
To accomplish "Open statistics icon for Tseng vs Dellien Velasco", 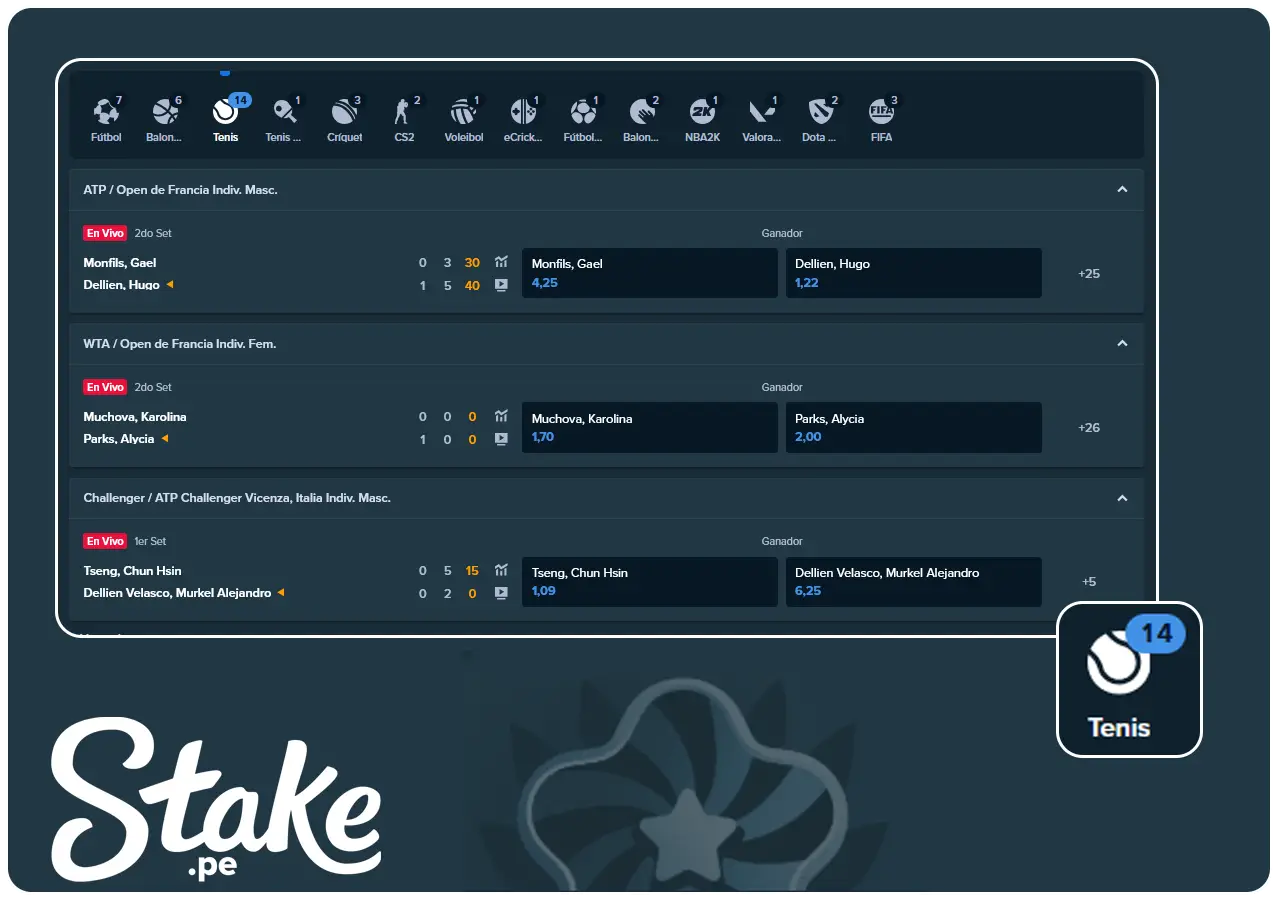I will click(x=501, y=571).
